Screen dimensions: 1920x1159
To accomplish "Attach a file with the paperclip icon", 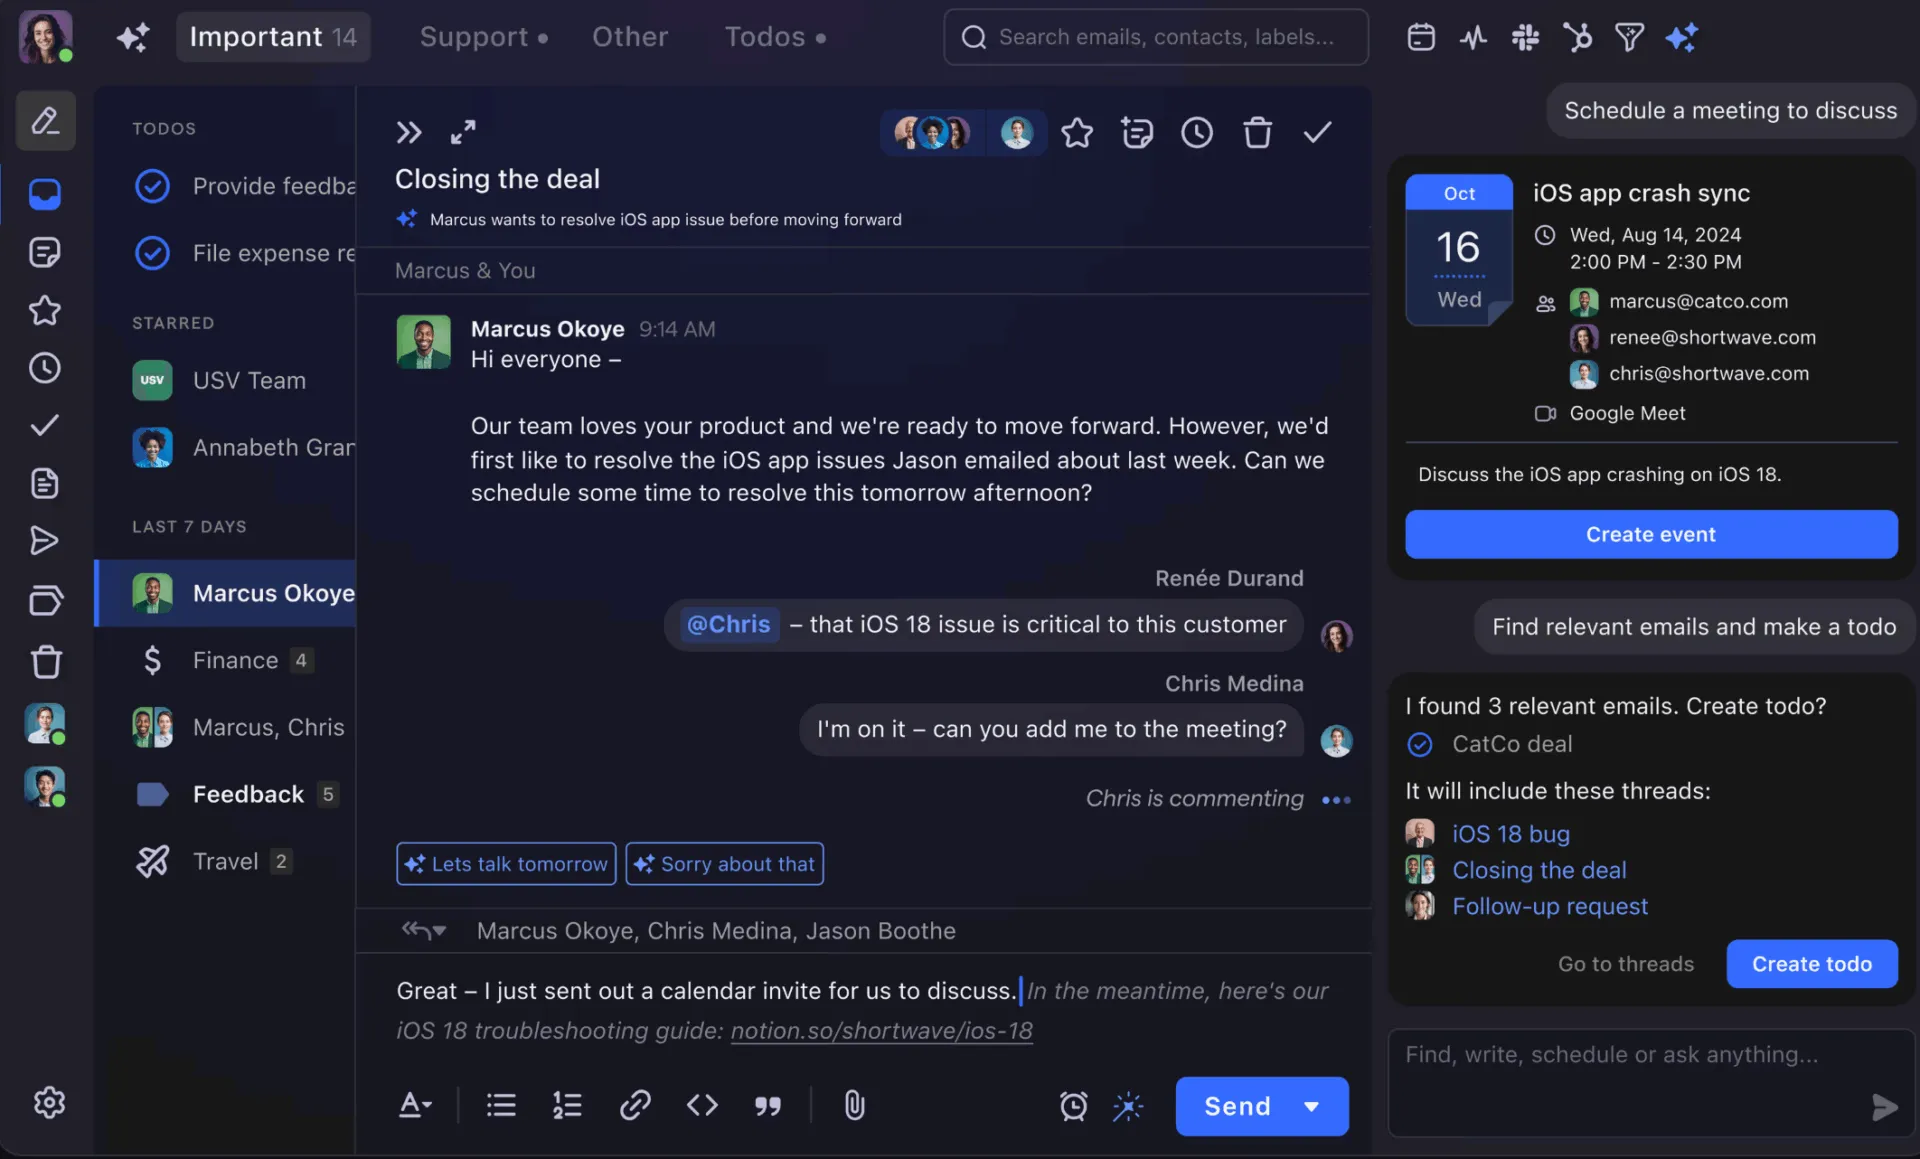I will coord(854,1105).
